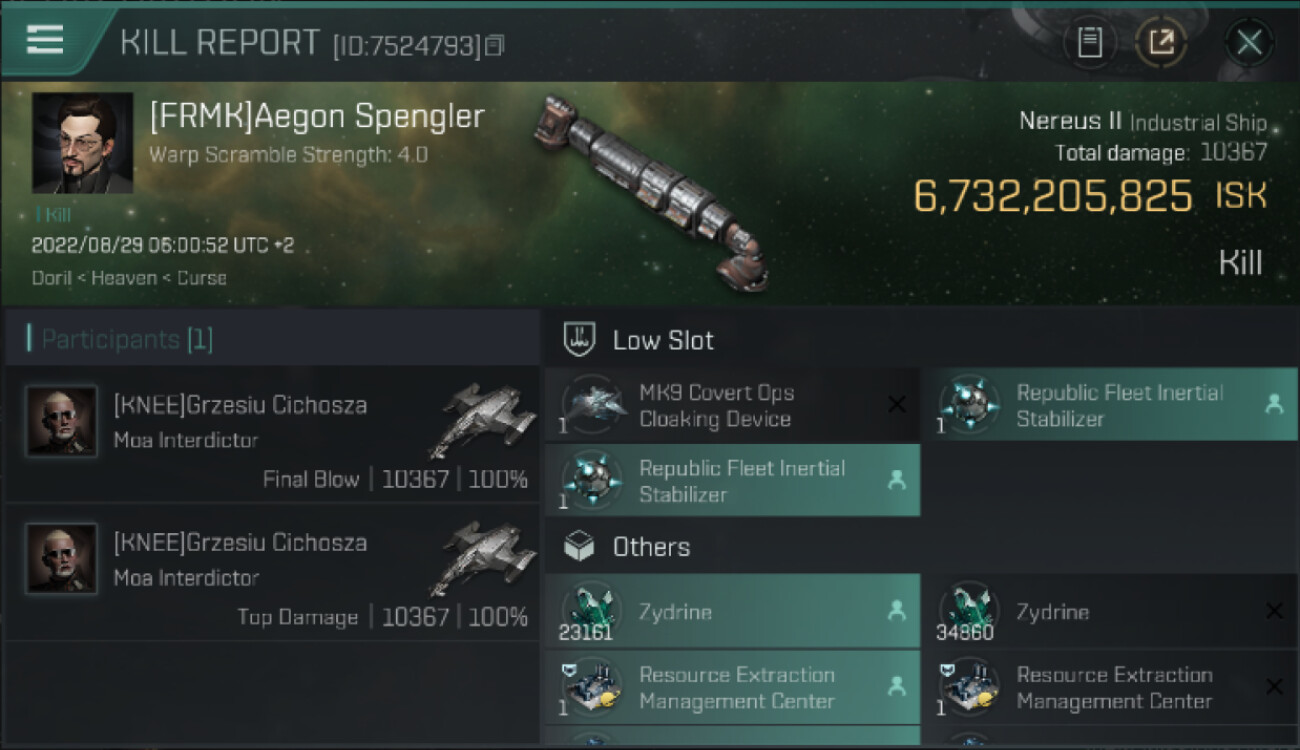The width and height of the screenshot is (1300, 750).
Task: View Aegon Spengler's character portrait
Action: 82,143
